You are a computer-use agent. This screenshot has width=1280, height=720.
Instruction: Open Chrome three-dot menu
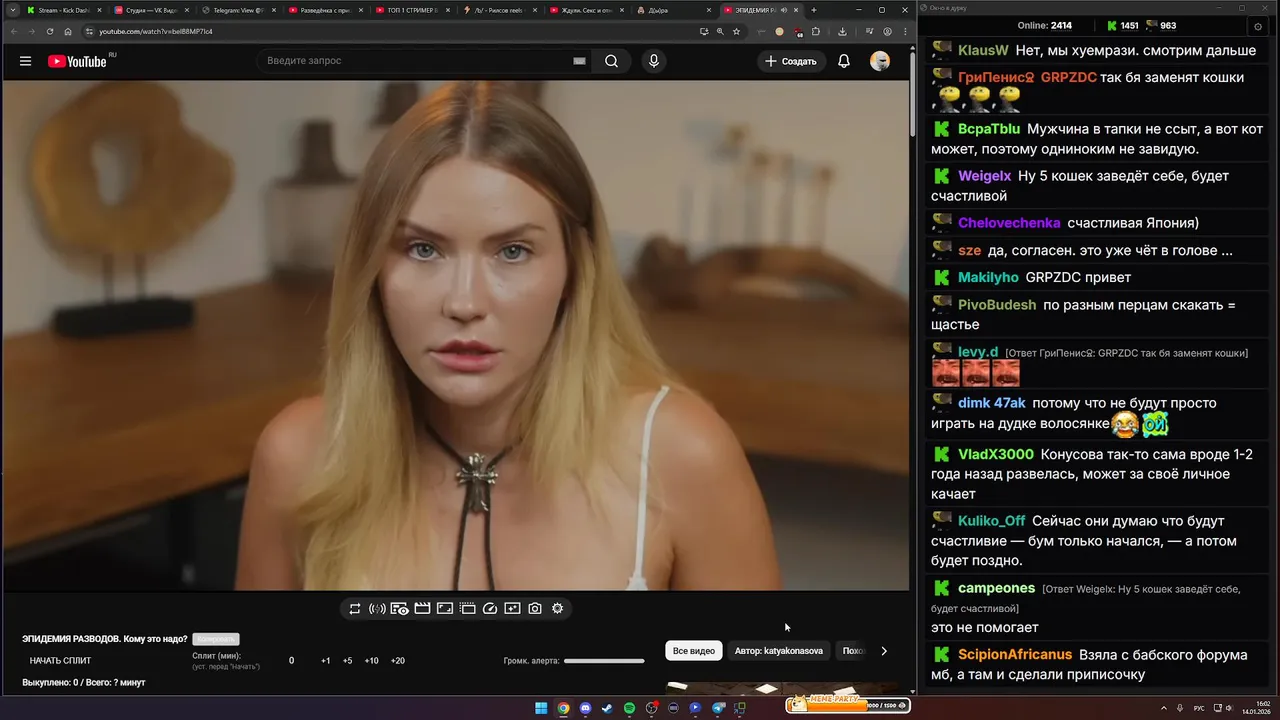(x=904, y=31)
